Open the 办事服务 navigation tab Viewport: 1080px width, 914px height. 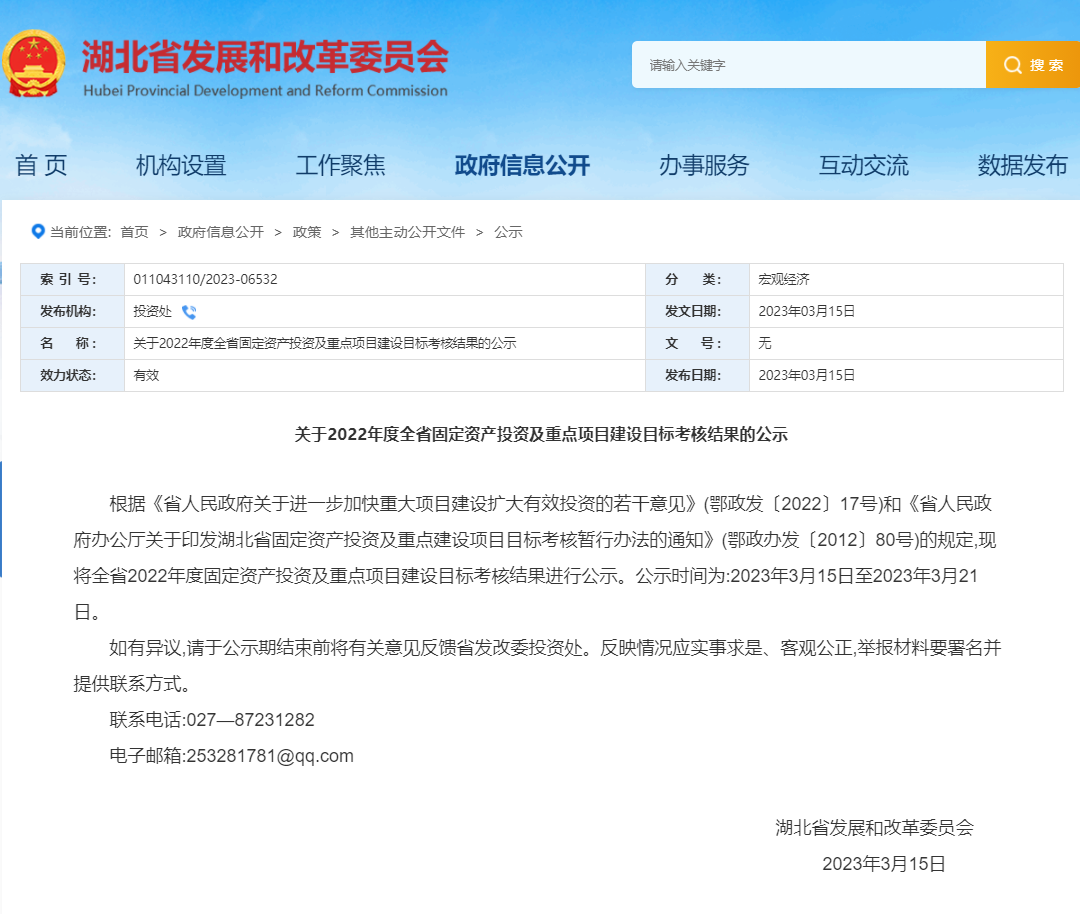(x=703, y=165)
